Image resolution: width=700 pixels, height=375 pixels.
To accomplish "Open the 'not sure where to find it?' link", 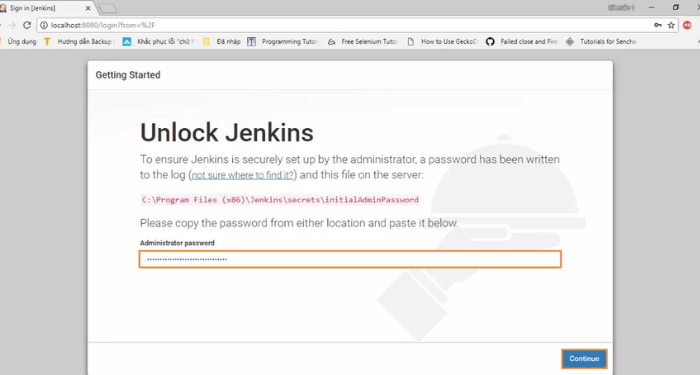I will coord(243,175).
